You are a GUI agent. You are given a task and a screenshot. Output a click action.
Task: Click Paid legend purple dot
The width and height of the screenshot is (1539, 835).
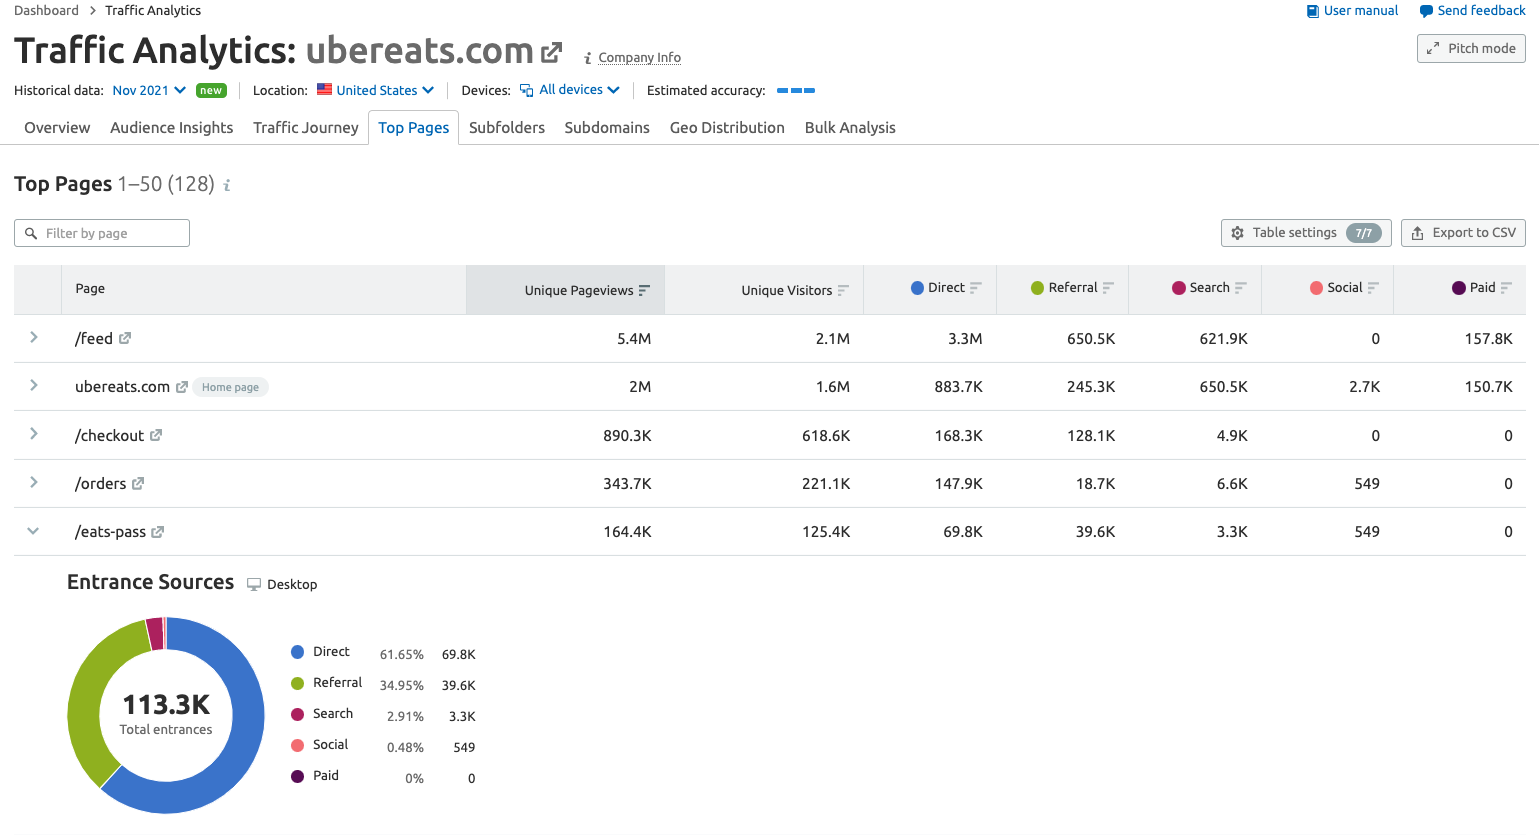pyautogui.click(x=297, y=776)
